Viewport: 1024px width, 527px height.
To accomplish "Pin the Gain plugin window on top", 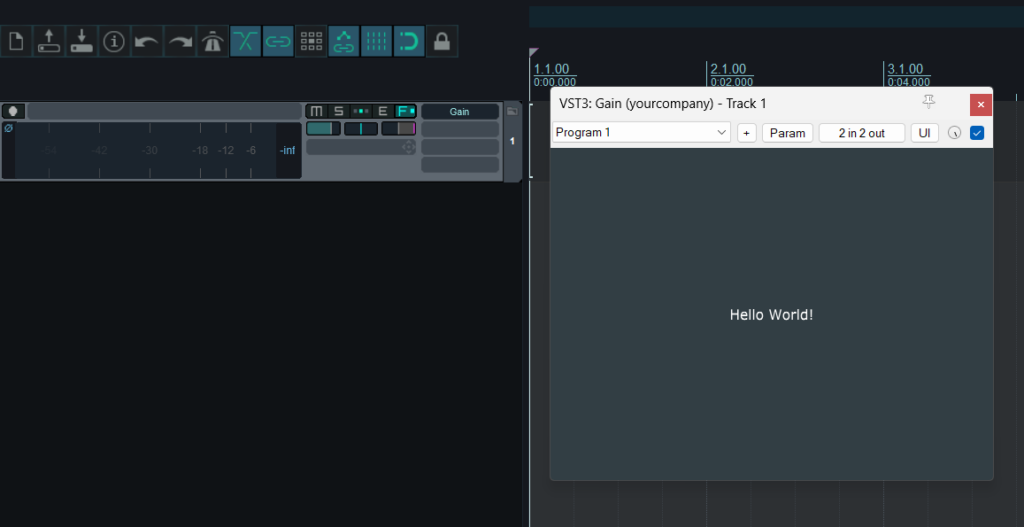I will (x=929, y=102).
